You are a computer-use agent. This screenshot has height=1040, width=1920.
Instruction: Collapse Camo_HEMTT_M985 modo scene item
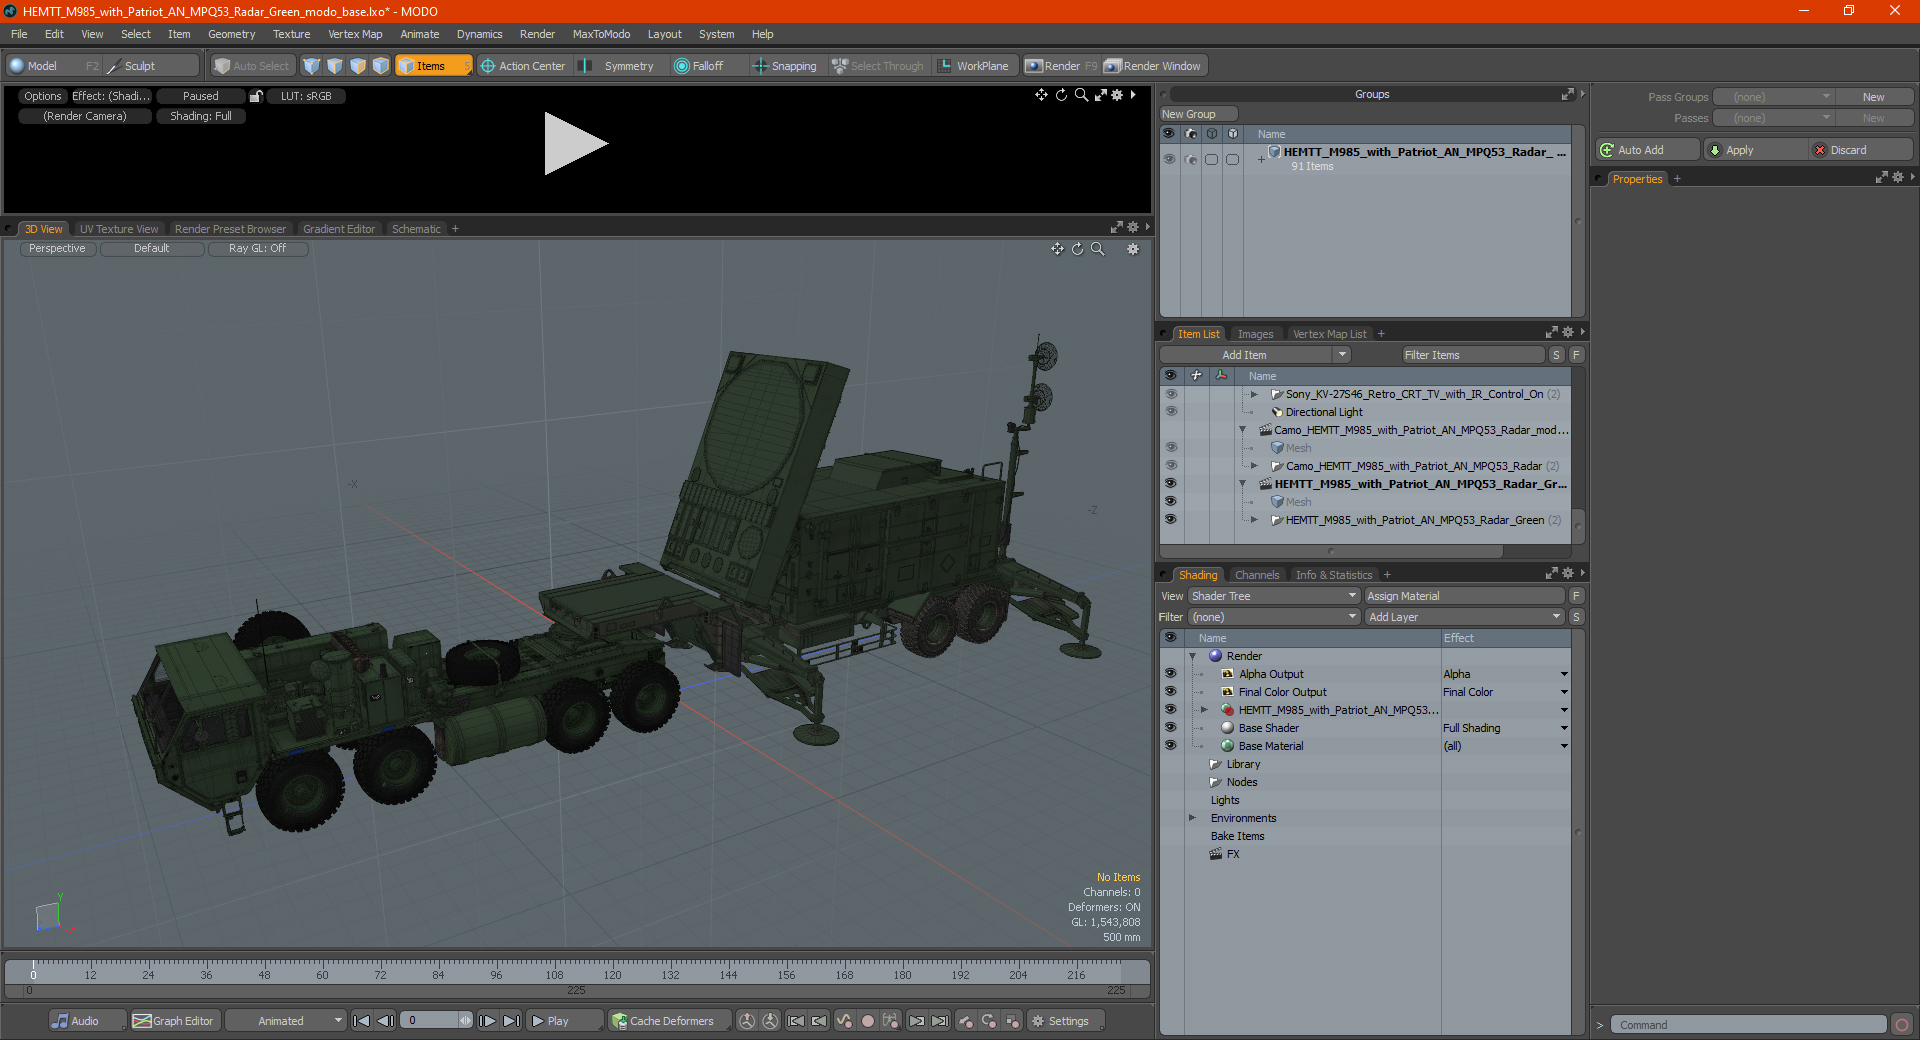[x=1243, y=430]
